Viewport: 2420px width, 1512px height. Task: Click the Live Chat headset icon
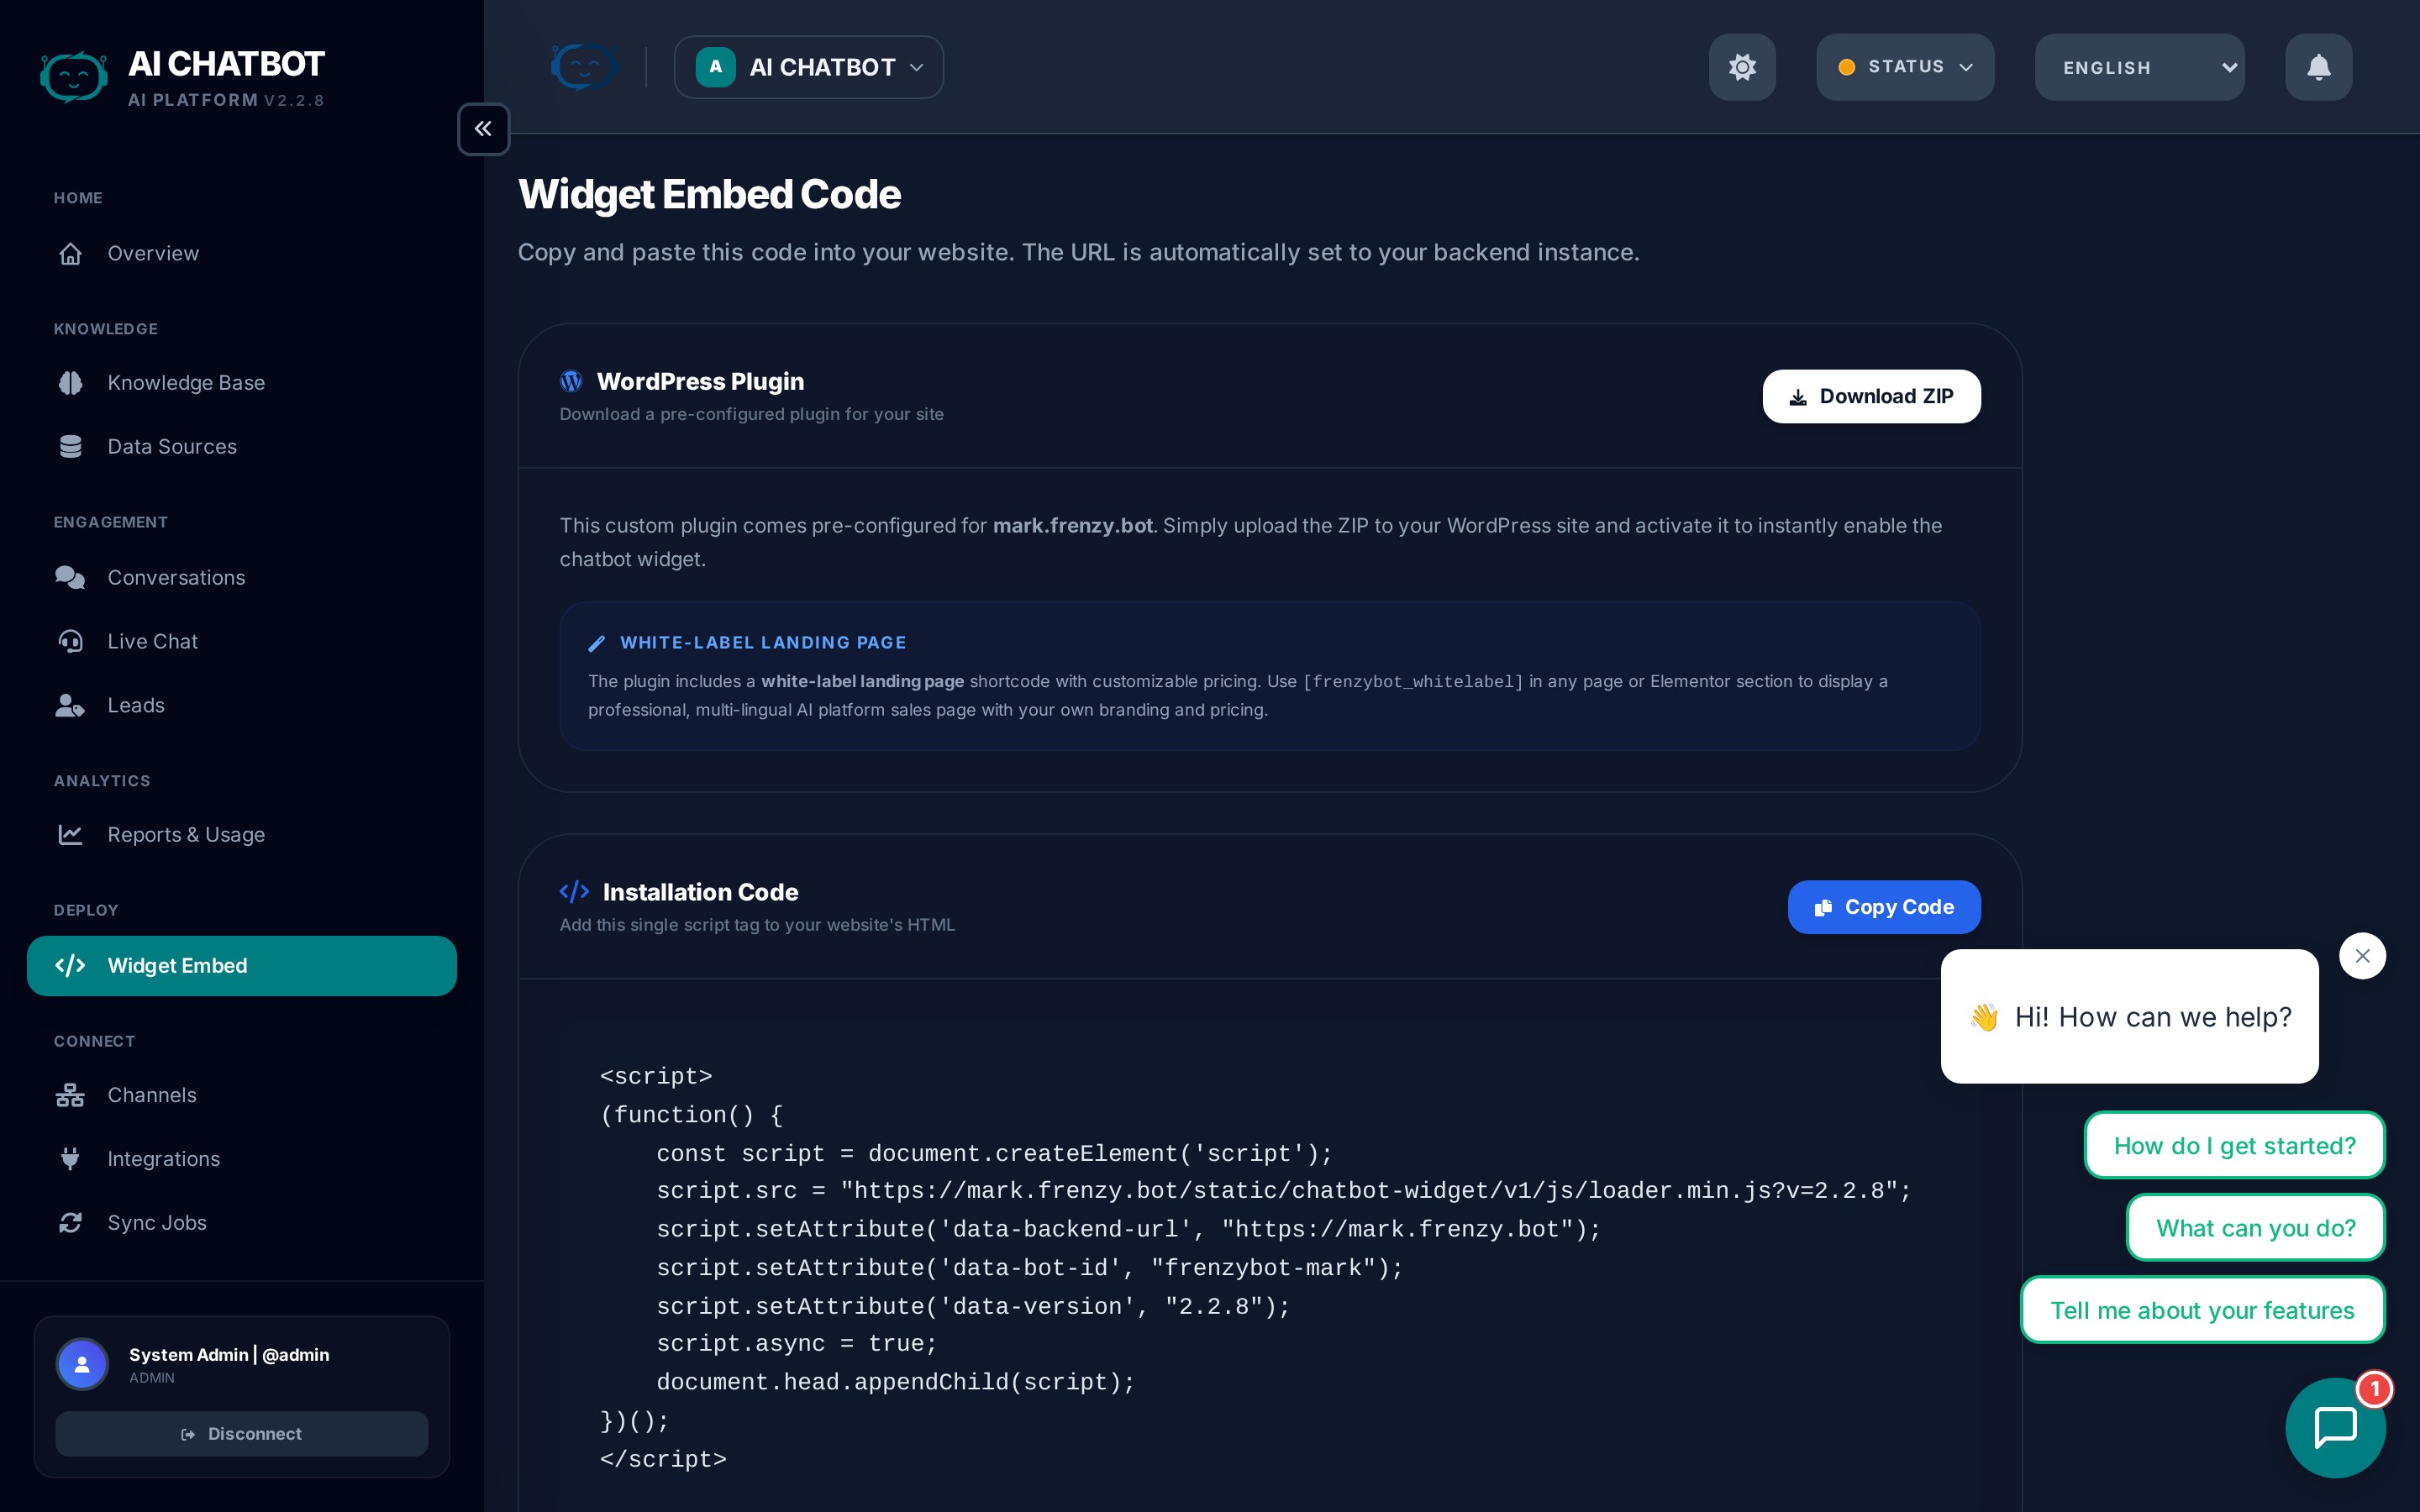[70, 641]
